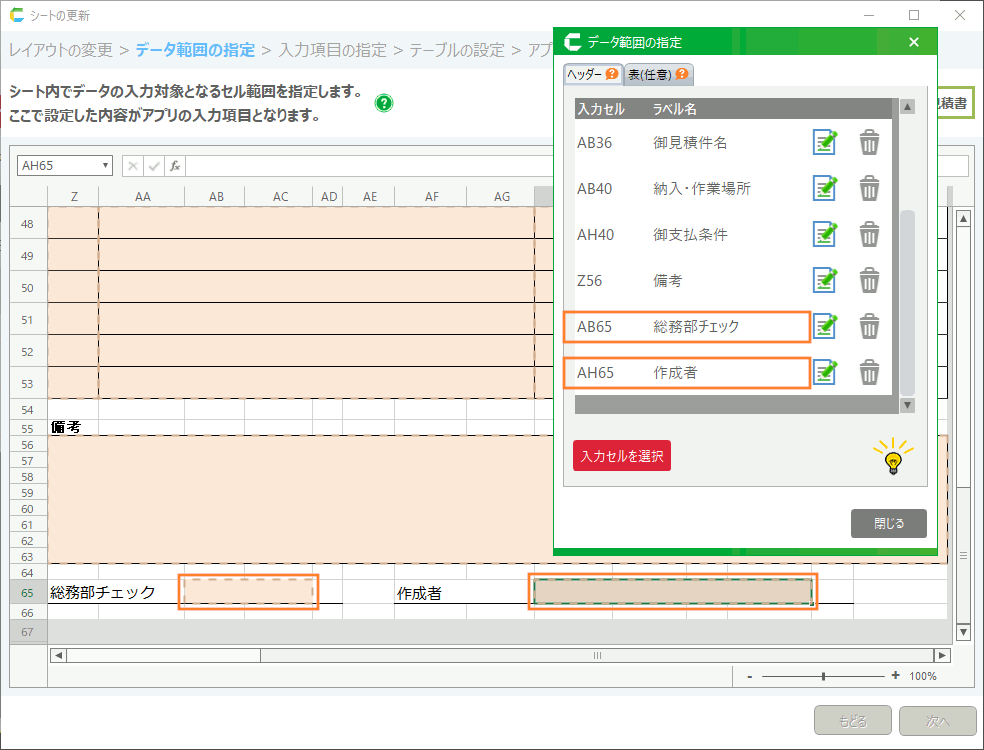Delete the 納入・作業場所 entry with trash icon
This screenshot has height=750, width=984.
[870, 189]
